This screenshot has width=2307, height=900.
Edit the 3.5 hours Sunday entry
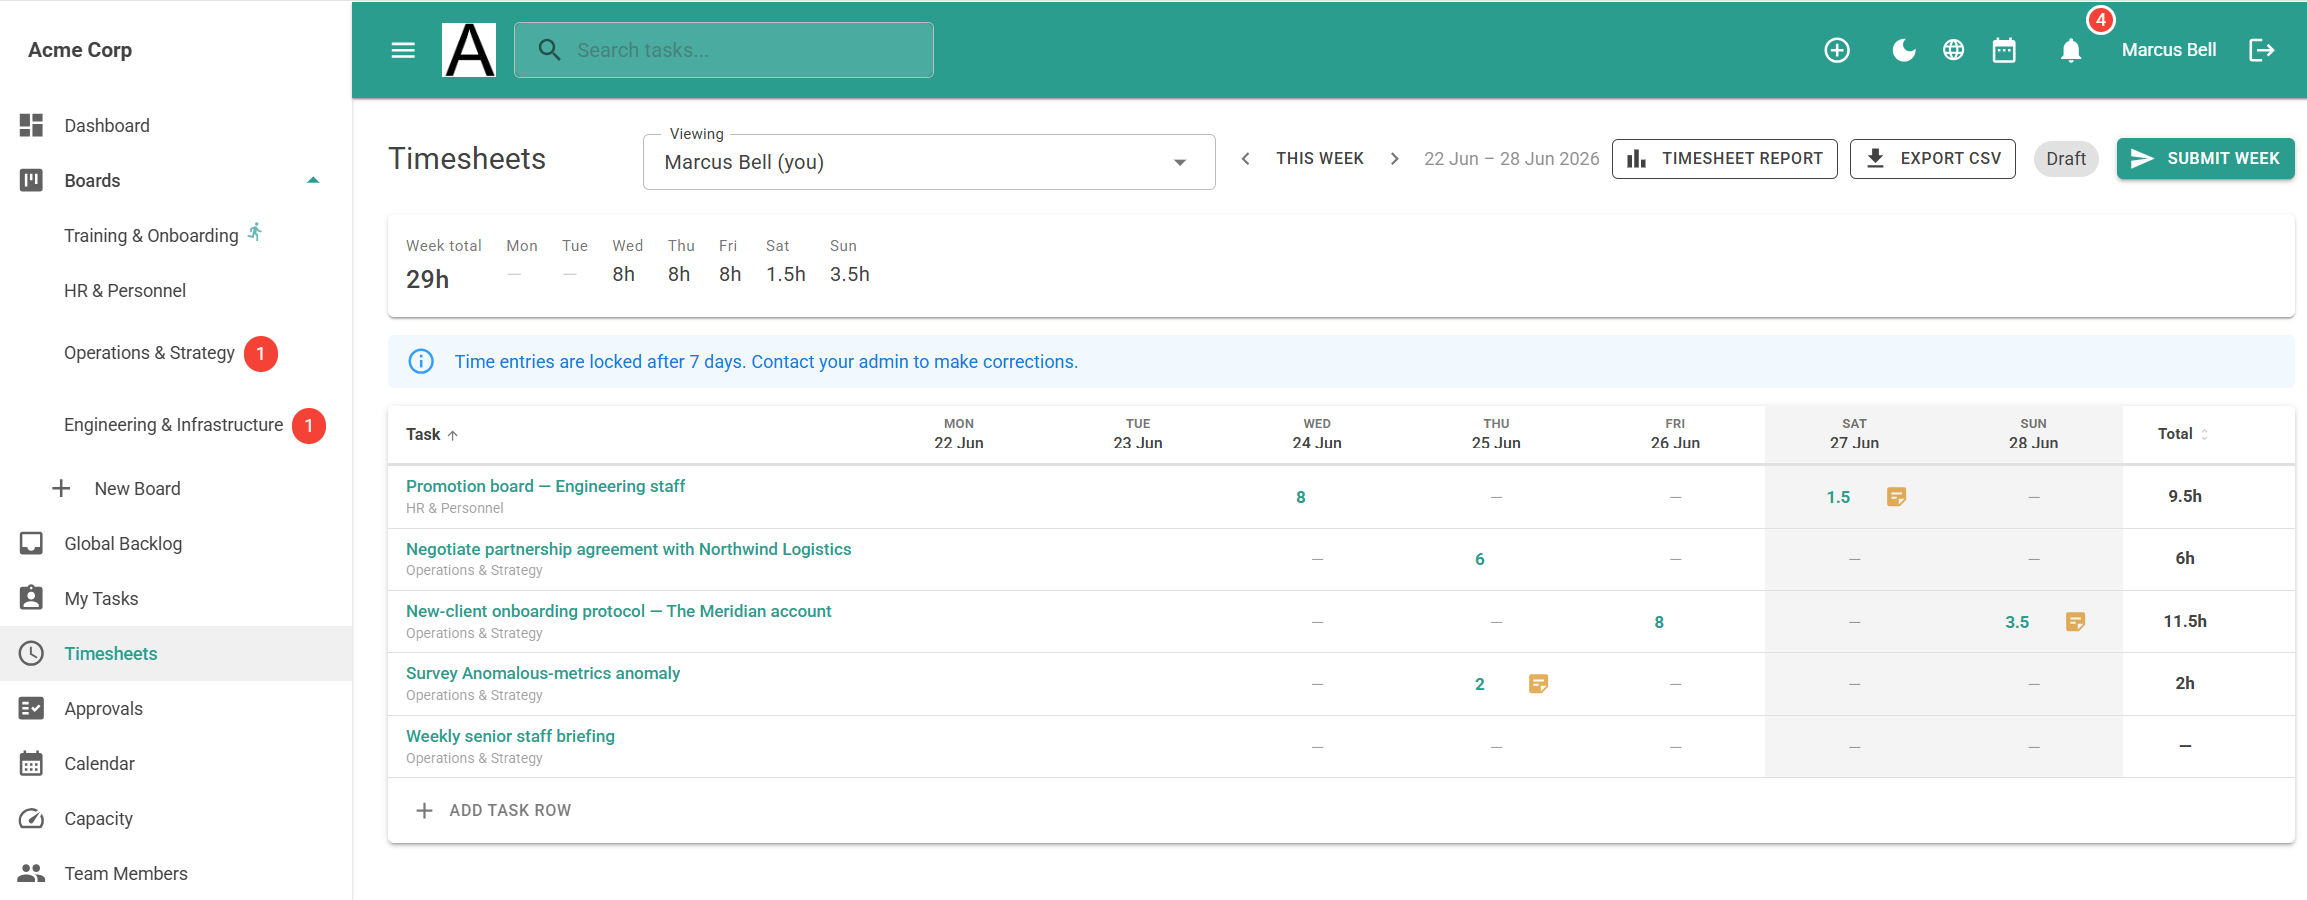click(2017, 622)
